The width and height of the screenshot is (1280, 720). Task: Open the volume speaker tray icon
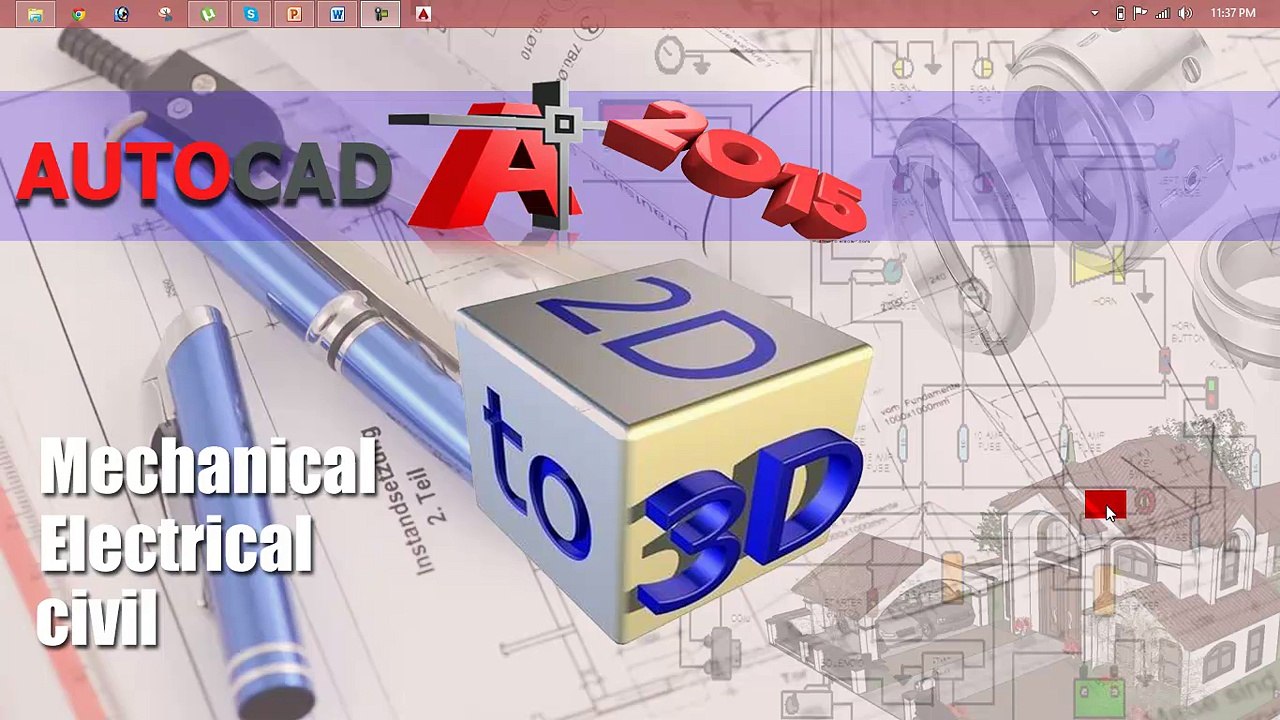1185,14
